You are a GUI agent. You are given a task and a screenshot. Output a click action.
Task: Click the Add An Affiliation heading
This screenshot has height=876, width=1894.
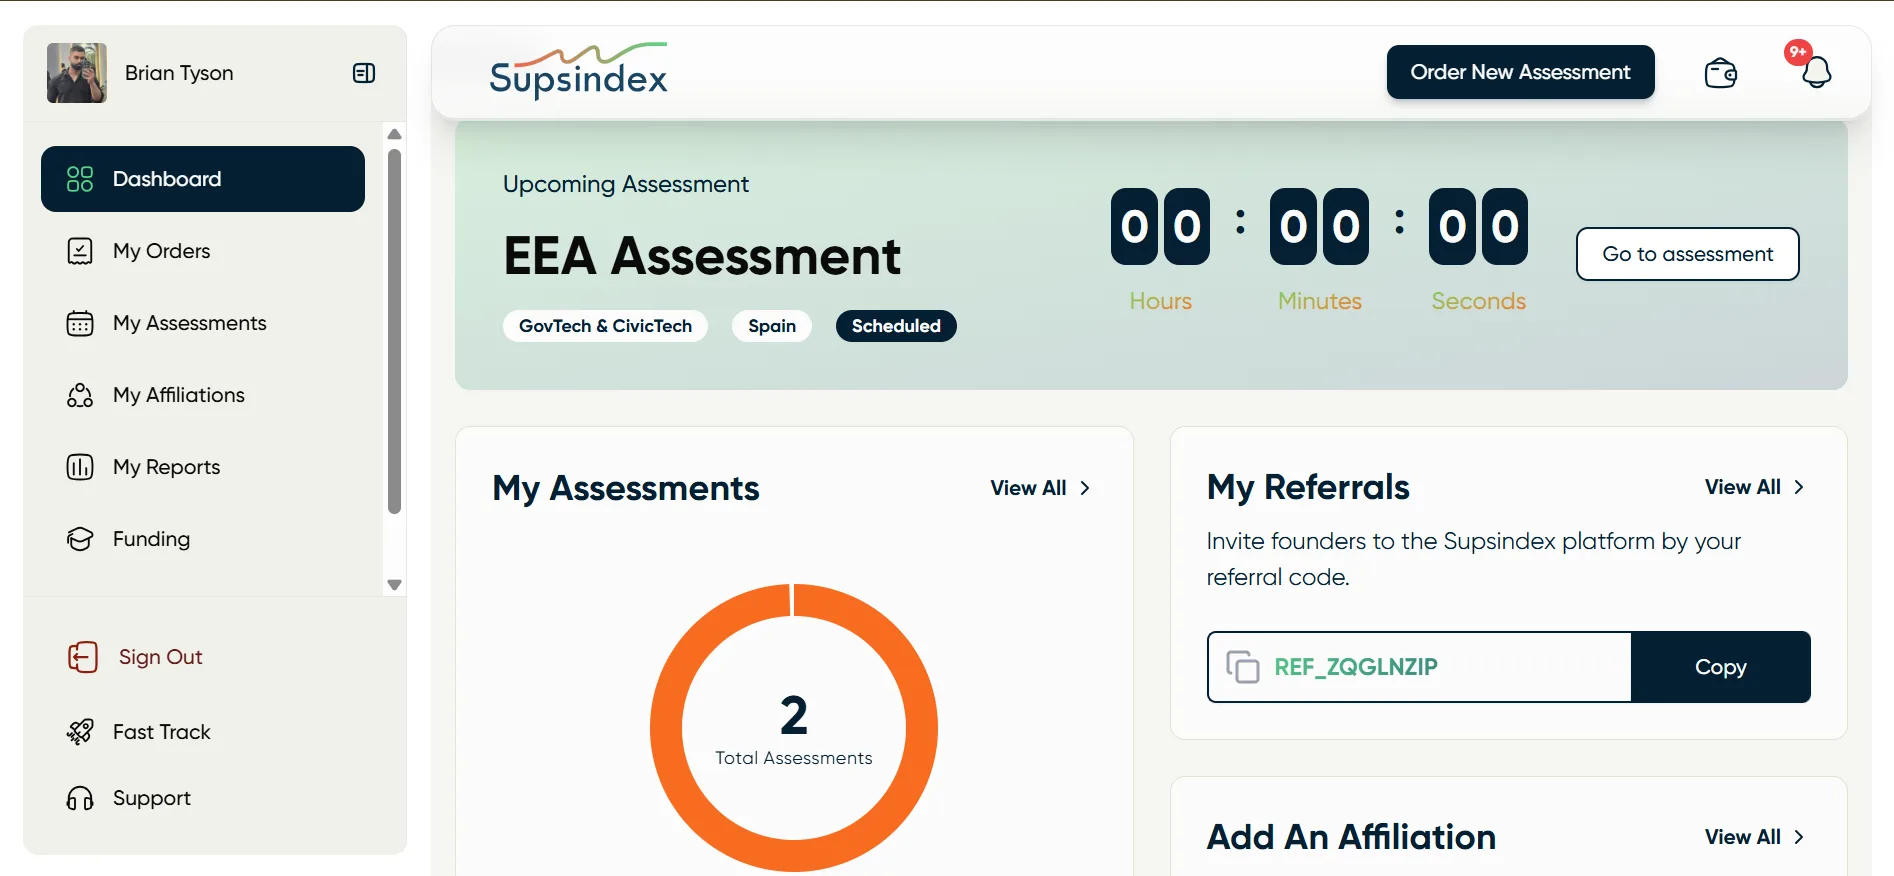click(x=1351, y=837)
